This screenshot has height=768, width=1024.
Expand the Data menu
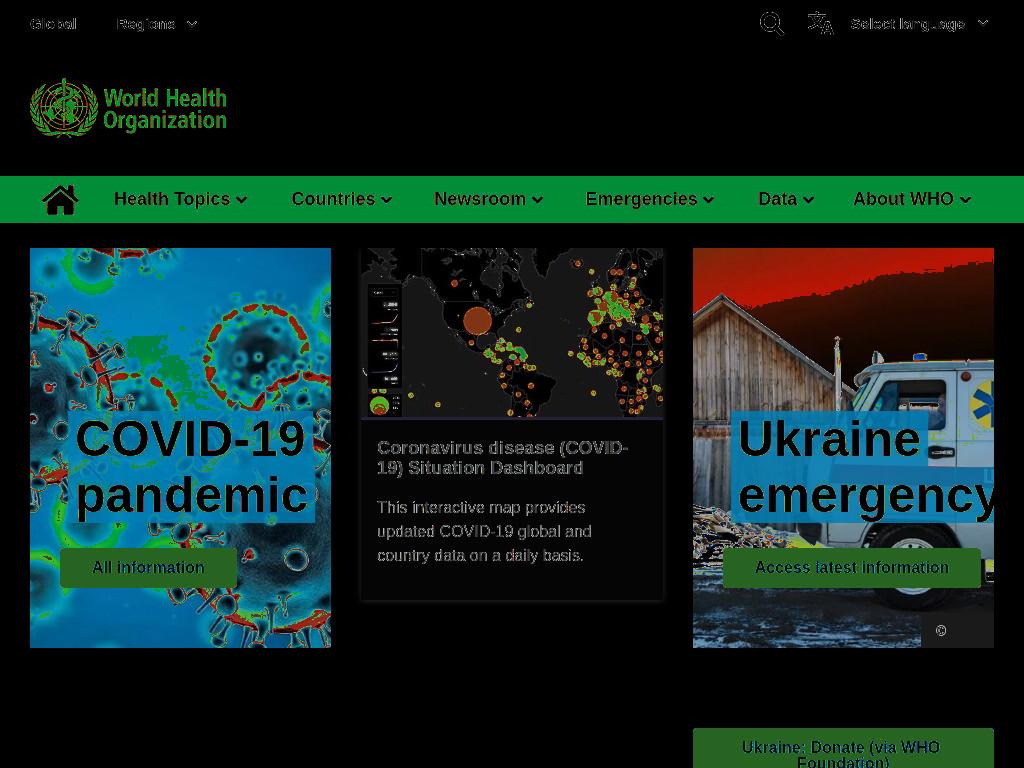coord(786,199)
